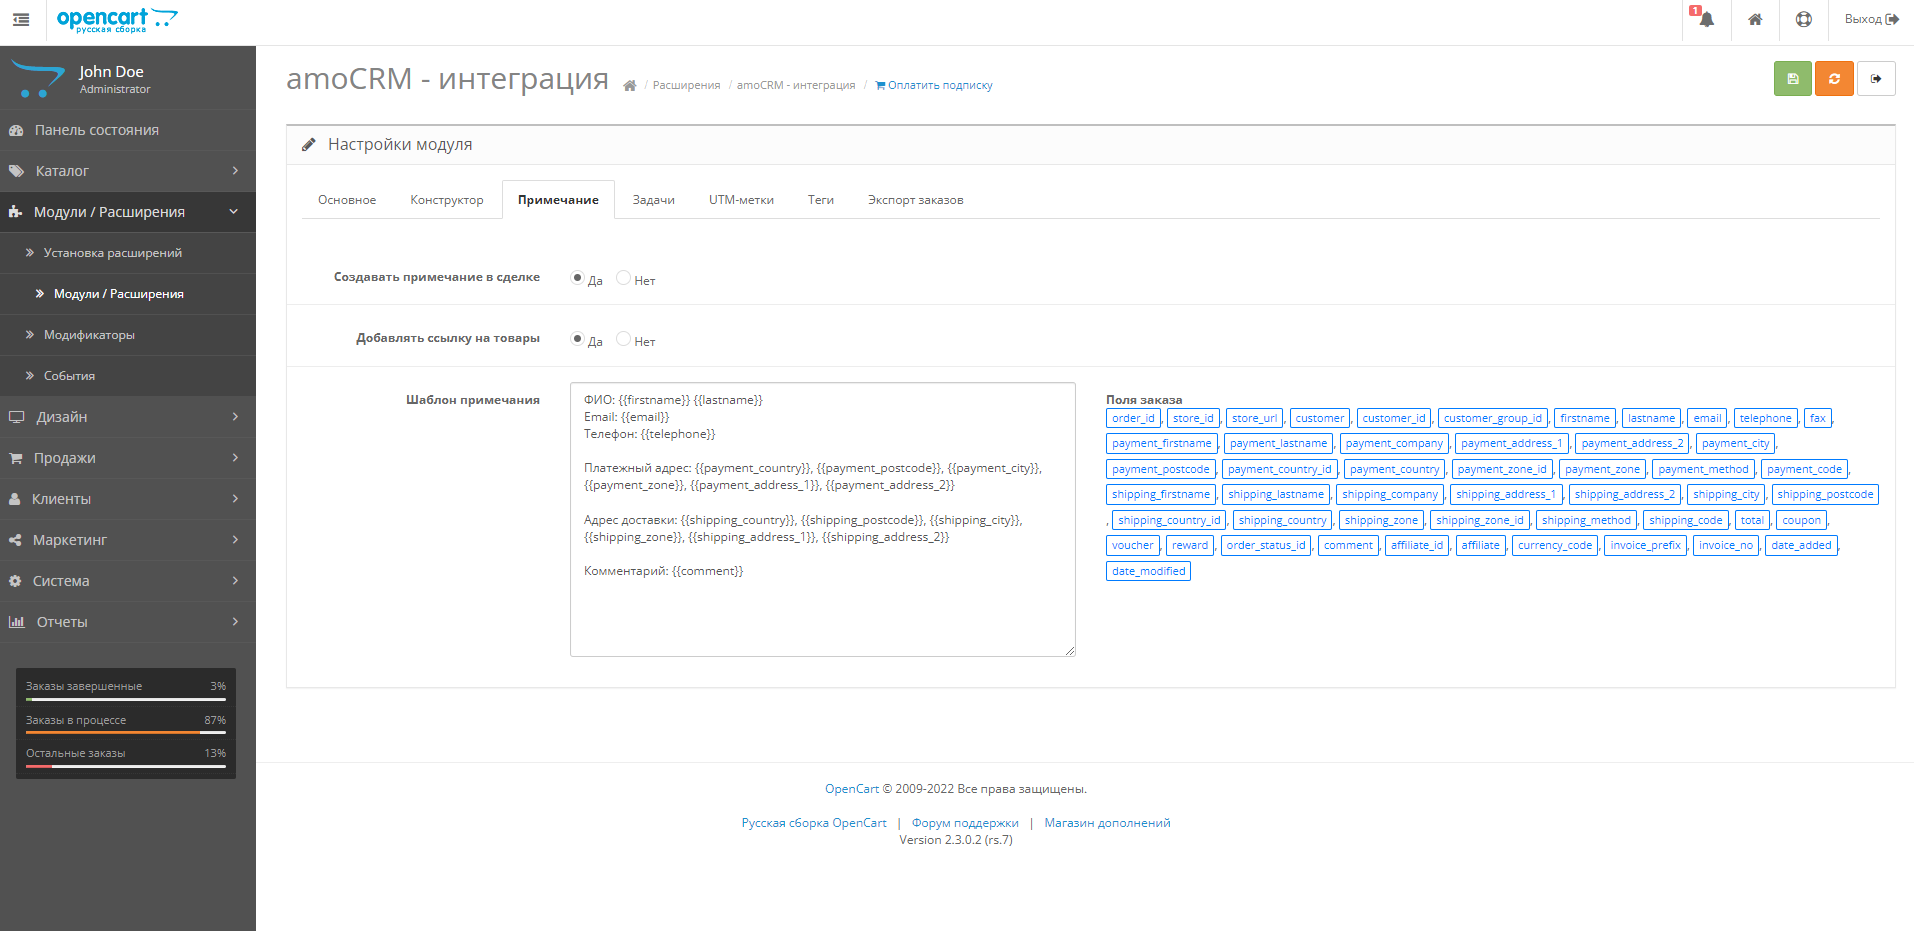Insert the shipping_method order field tag
The height and width of the screenshot is (931, 1914).
pos(1586,519)
